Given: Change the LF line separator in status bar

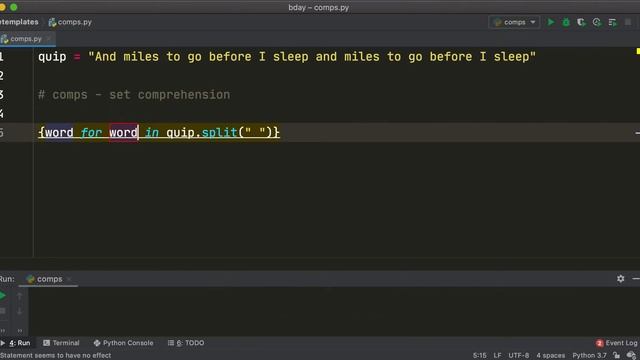Looking at the screenshot, I should 497,356.
